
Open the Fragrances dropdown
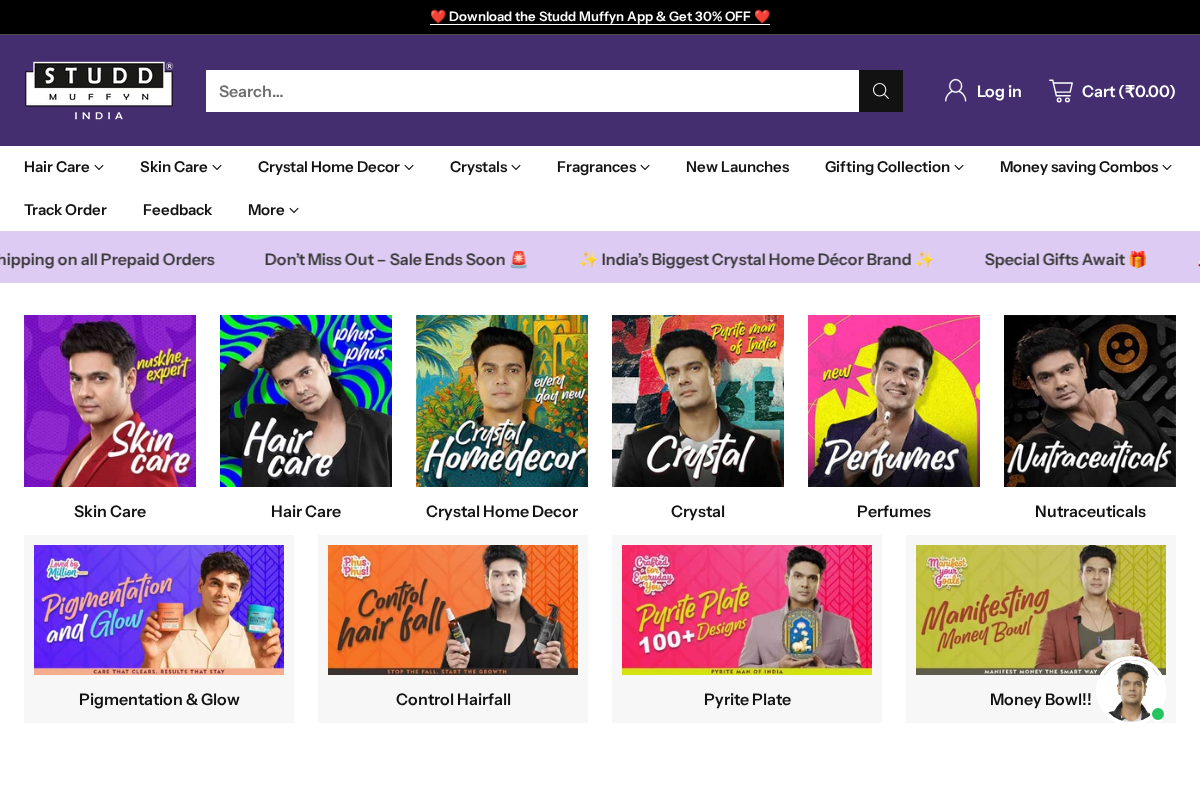point(603,167)
